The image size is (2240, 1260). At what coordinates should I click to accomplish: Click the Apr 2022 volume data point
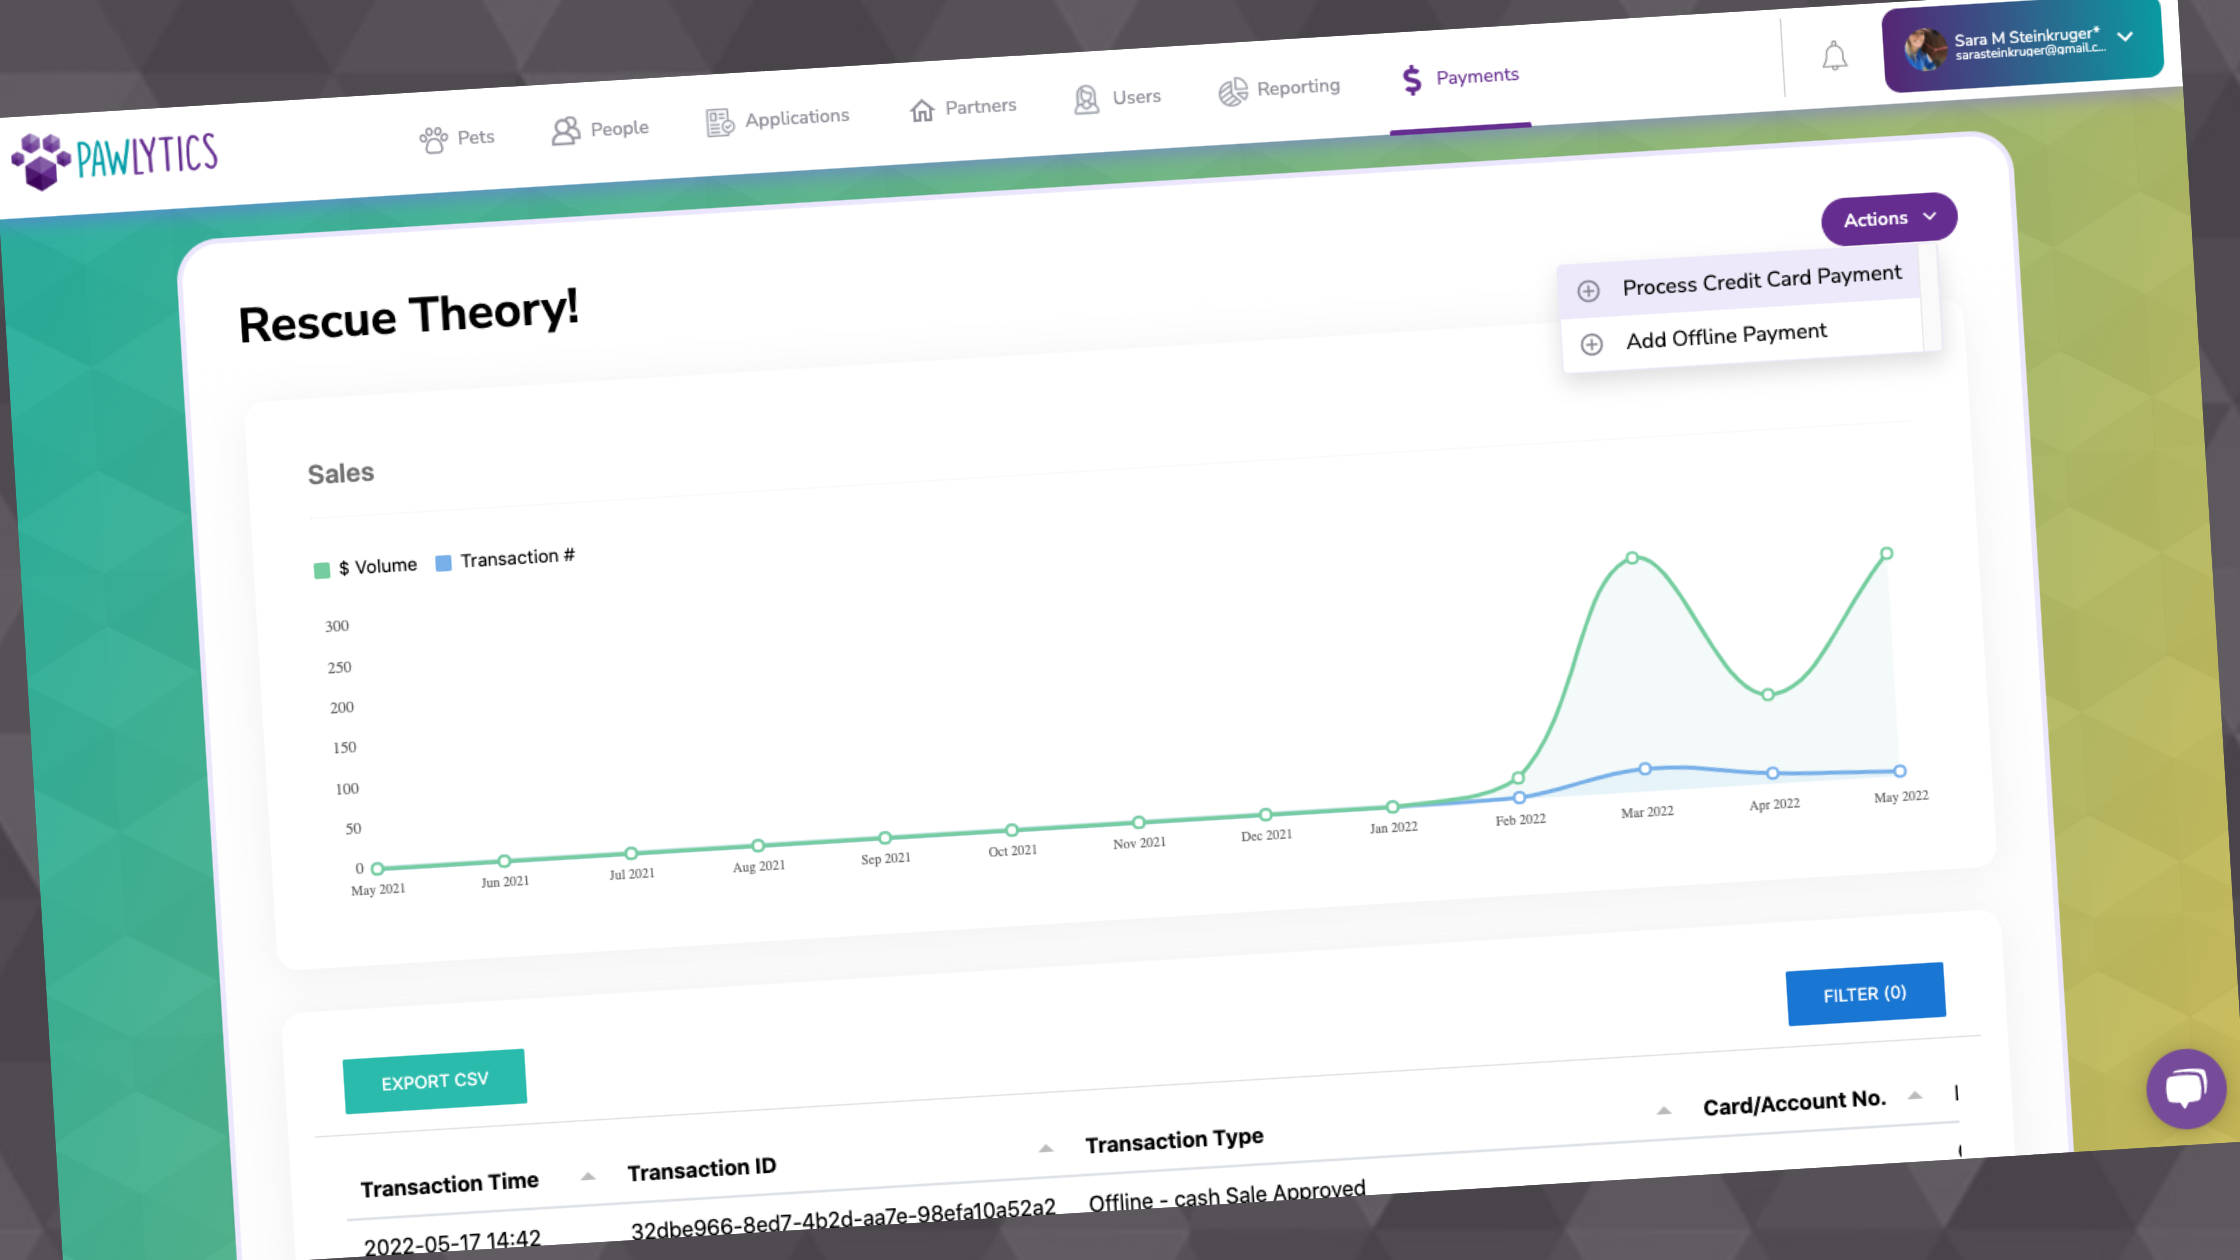click(1768, 694)
